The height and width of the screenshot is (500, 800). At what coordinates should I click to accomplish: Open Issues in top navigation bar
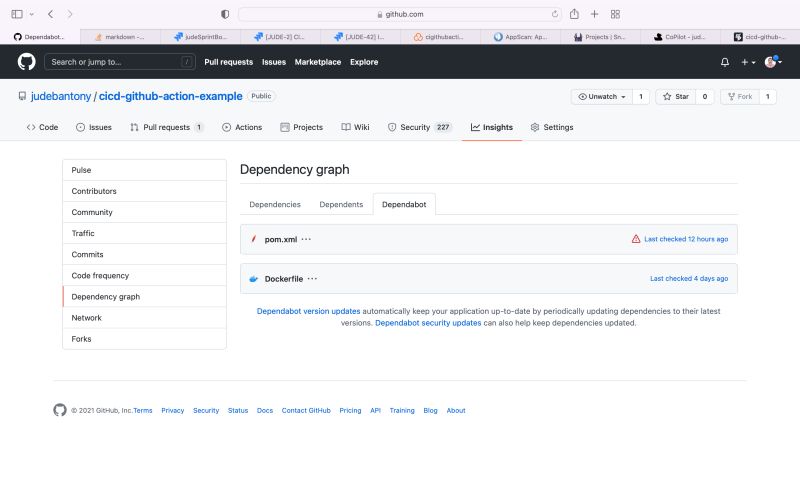point(274,62)
